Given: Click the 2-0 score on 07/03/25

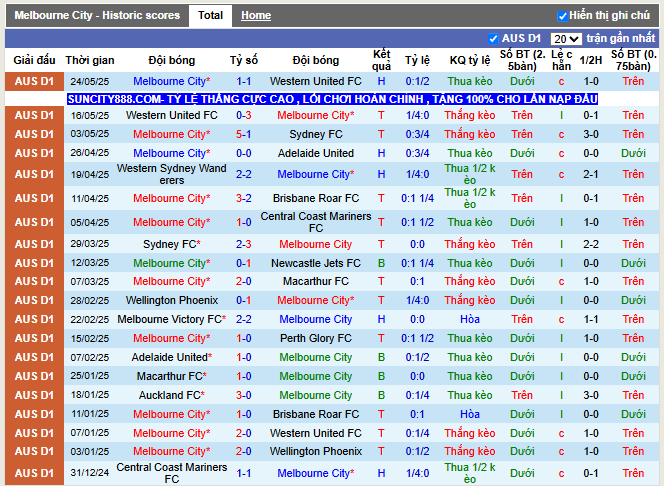Looking at the screenshot, I should 243,281.
